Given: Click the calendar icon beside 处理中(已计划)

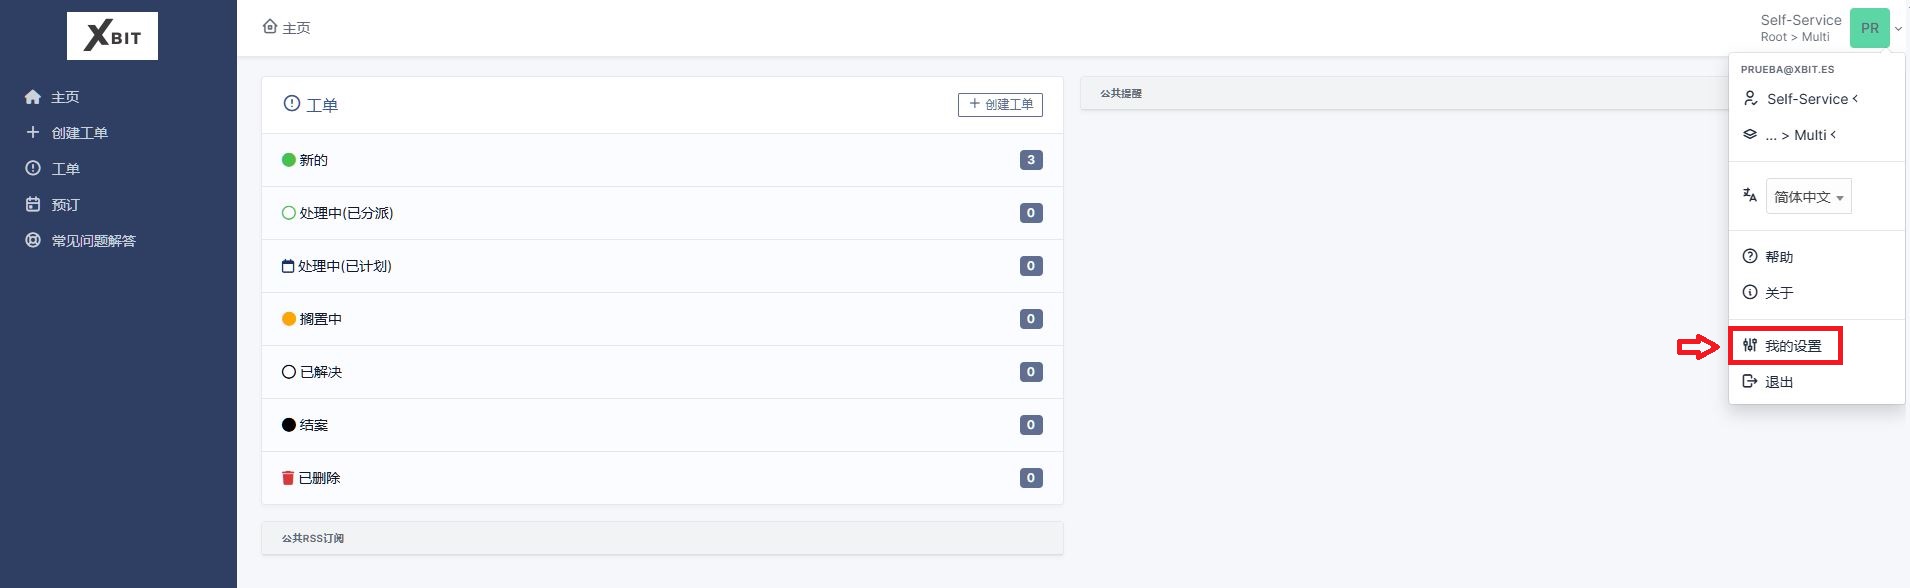Looking at the screenshot, I should tap(288, 266).
